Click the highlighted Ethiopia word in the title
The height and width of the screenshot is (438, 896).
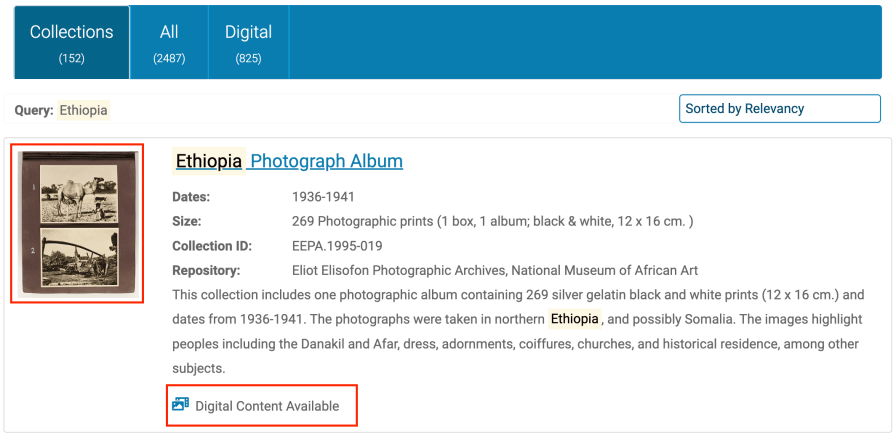coord(209,161)
